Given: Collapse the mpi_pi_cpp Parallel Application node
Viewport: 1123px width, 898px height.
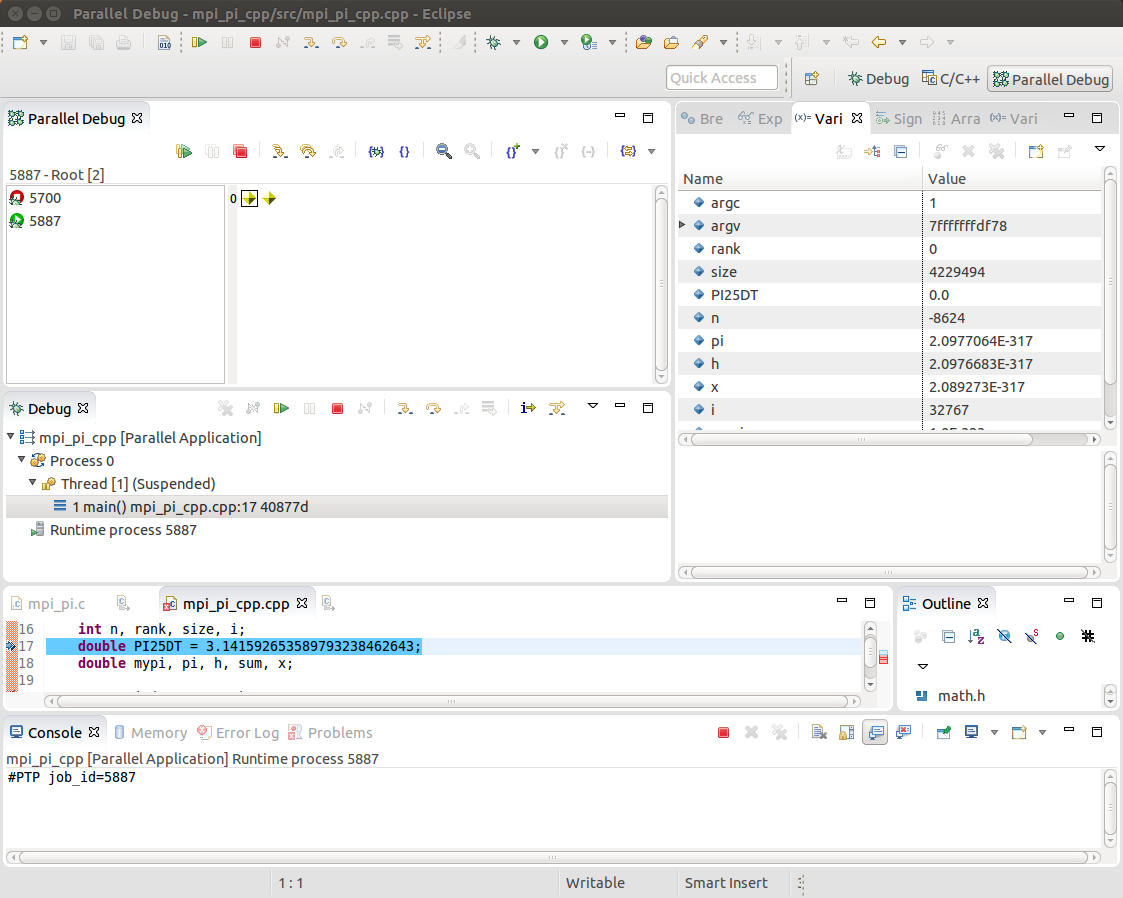Looking at the screenshot, I should tap(11, 436).
